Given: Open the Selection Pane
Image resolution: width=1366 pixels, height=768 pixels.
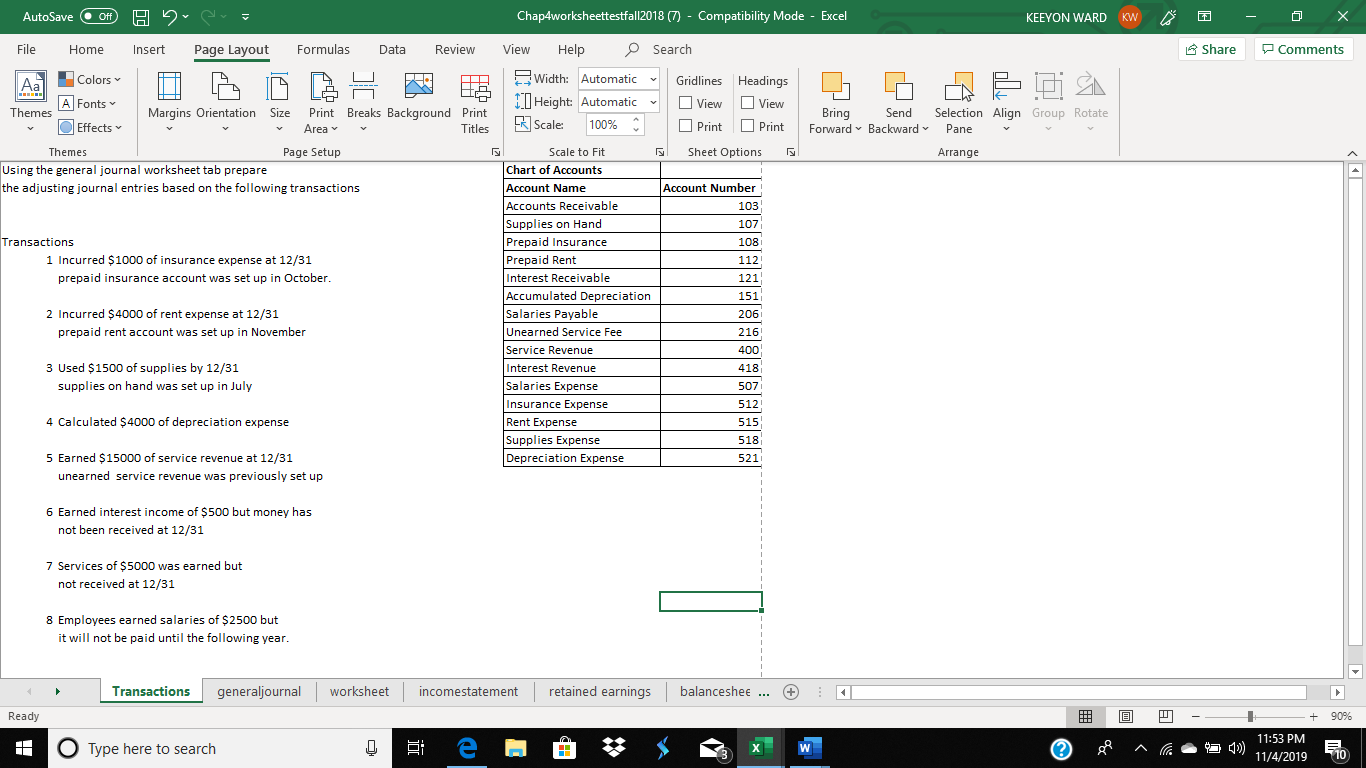Looking at the screenshot, I should (x=959, y=103).
